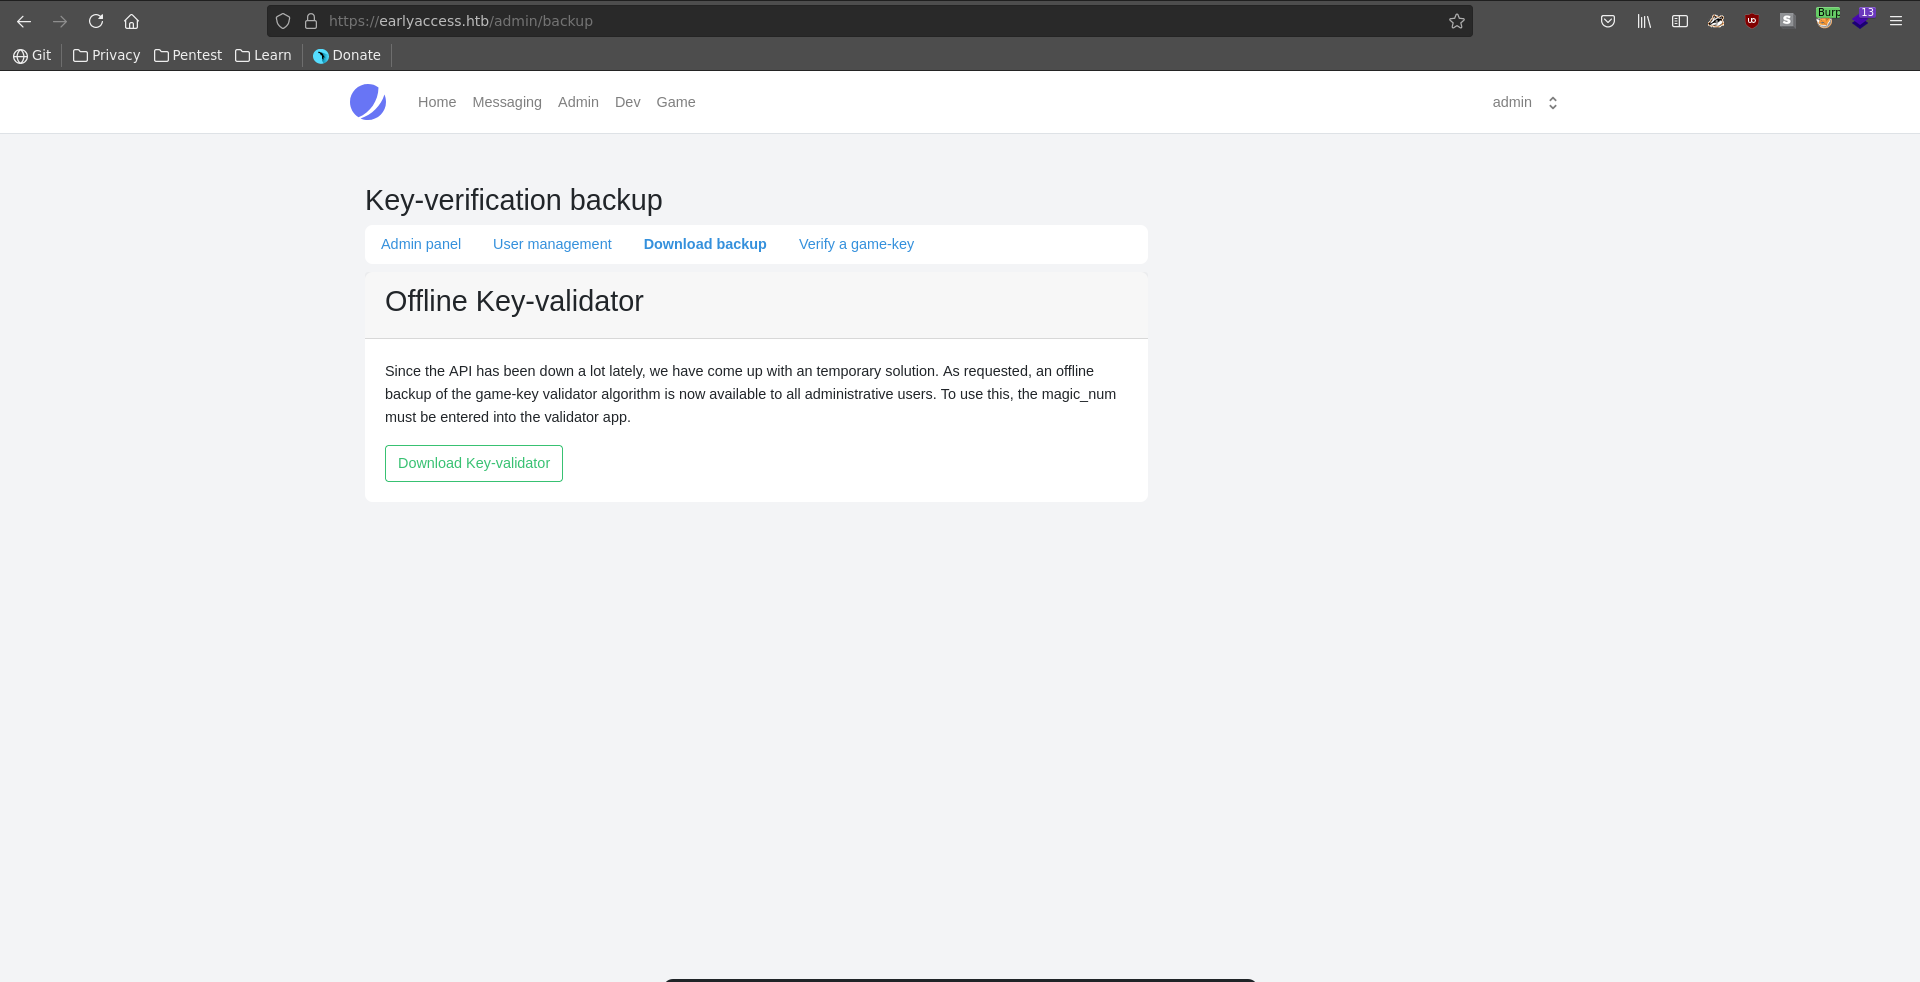The image size is (1920, 982).
Task: Open the Pentest bookmarks folder
Action: [x=188, y=55]
